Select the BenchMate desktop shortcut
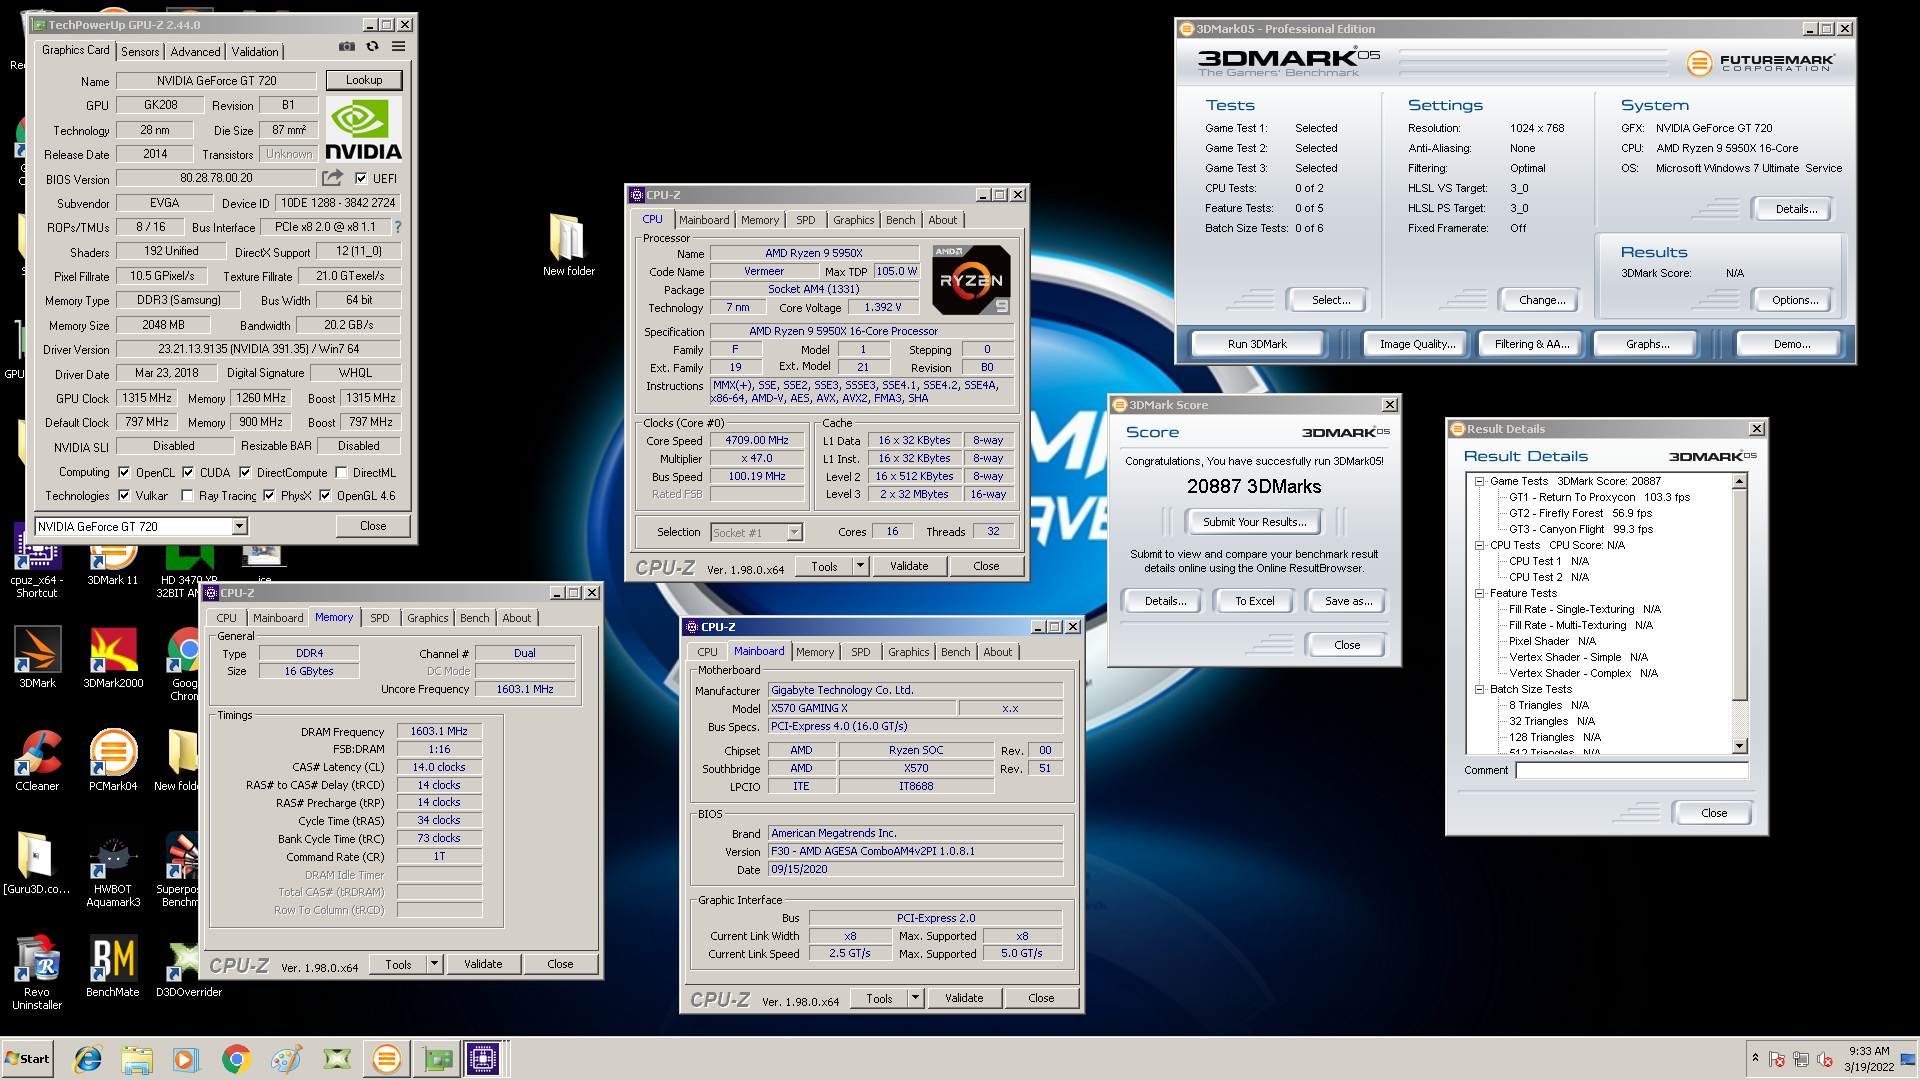 coord(113,967)
